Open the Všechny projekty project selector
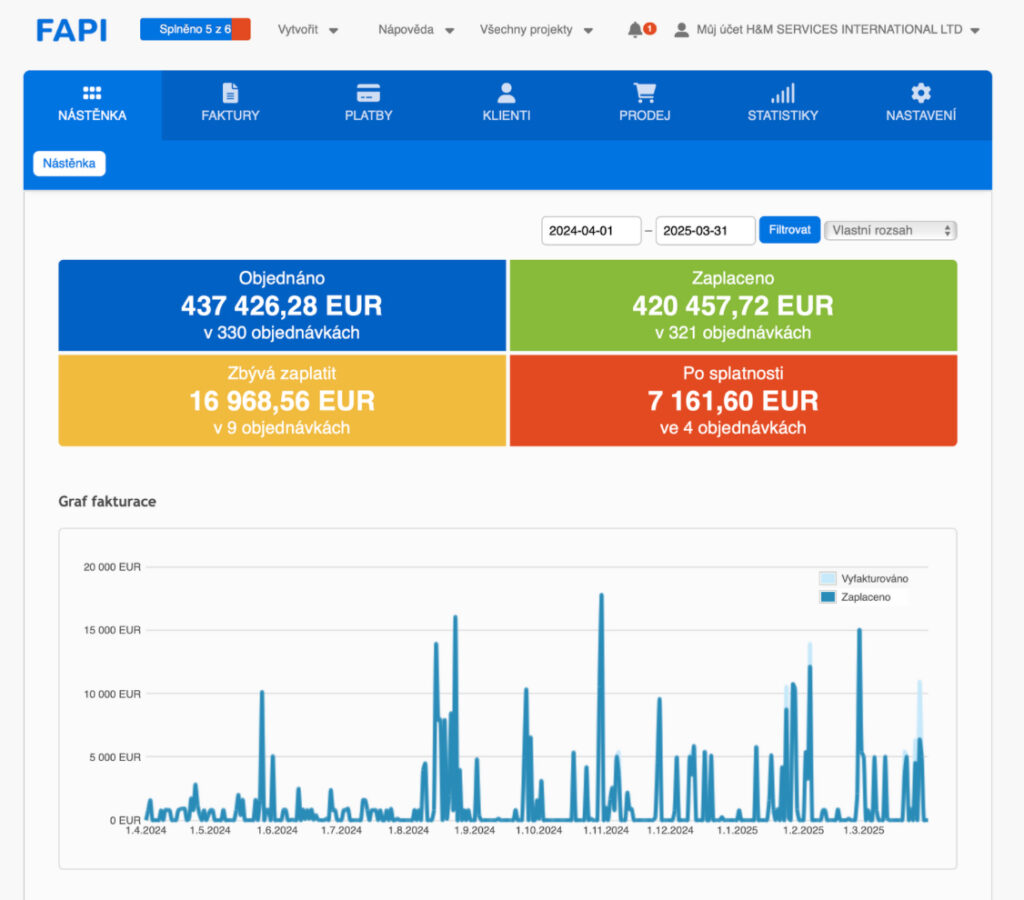 point(536,29)
